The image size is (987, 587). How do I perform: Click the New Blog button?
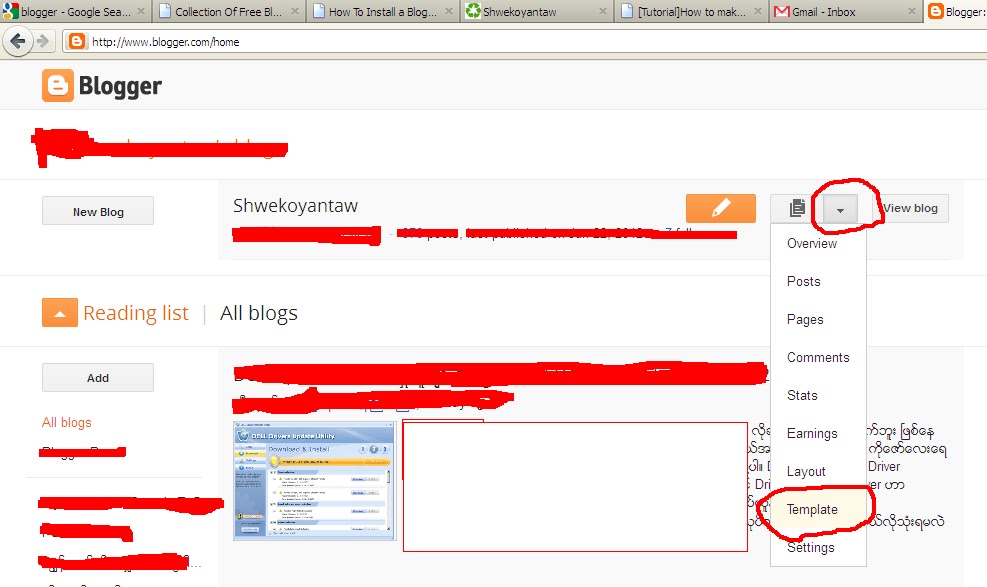click(x=98, y=211)
